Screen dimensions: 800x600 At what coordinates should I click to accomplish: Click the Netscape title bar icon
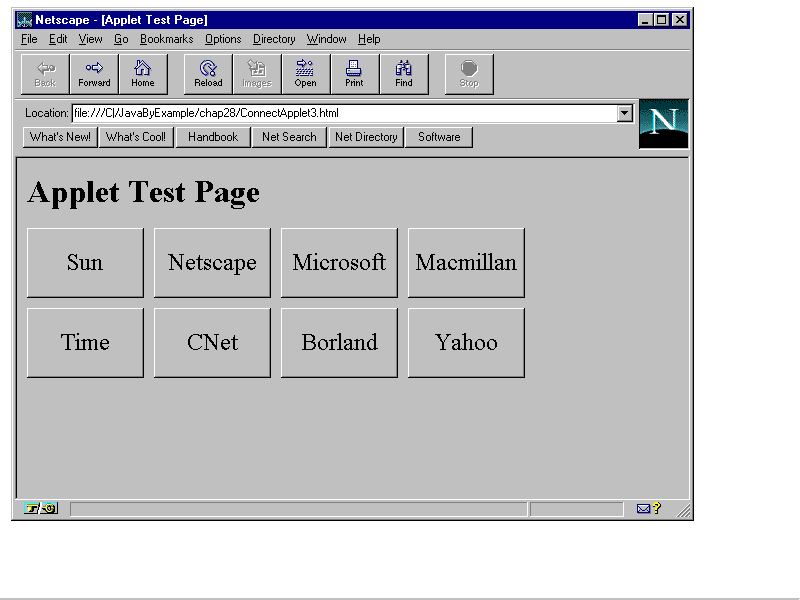coord(24,20)
